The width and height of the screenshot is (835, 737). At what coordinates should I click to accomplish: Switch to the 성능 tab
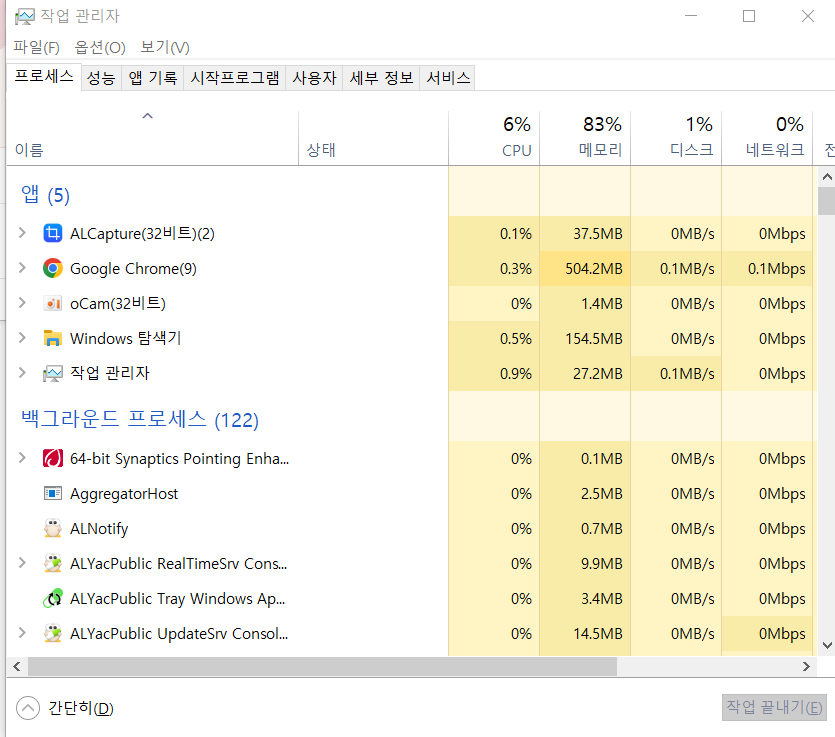click(x=101, y=78)
